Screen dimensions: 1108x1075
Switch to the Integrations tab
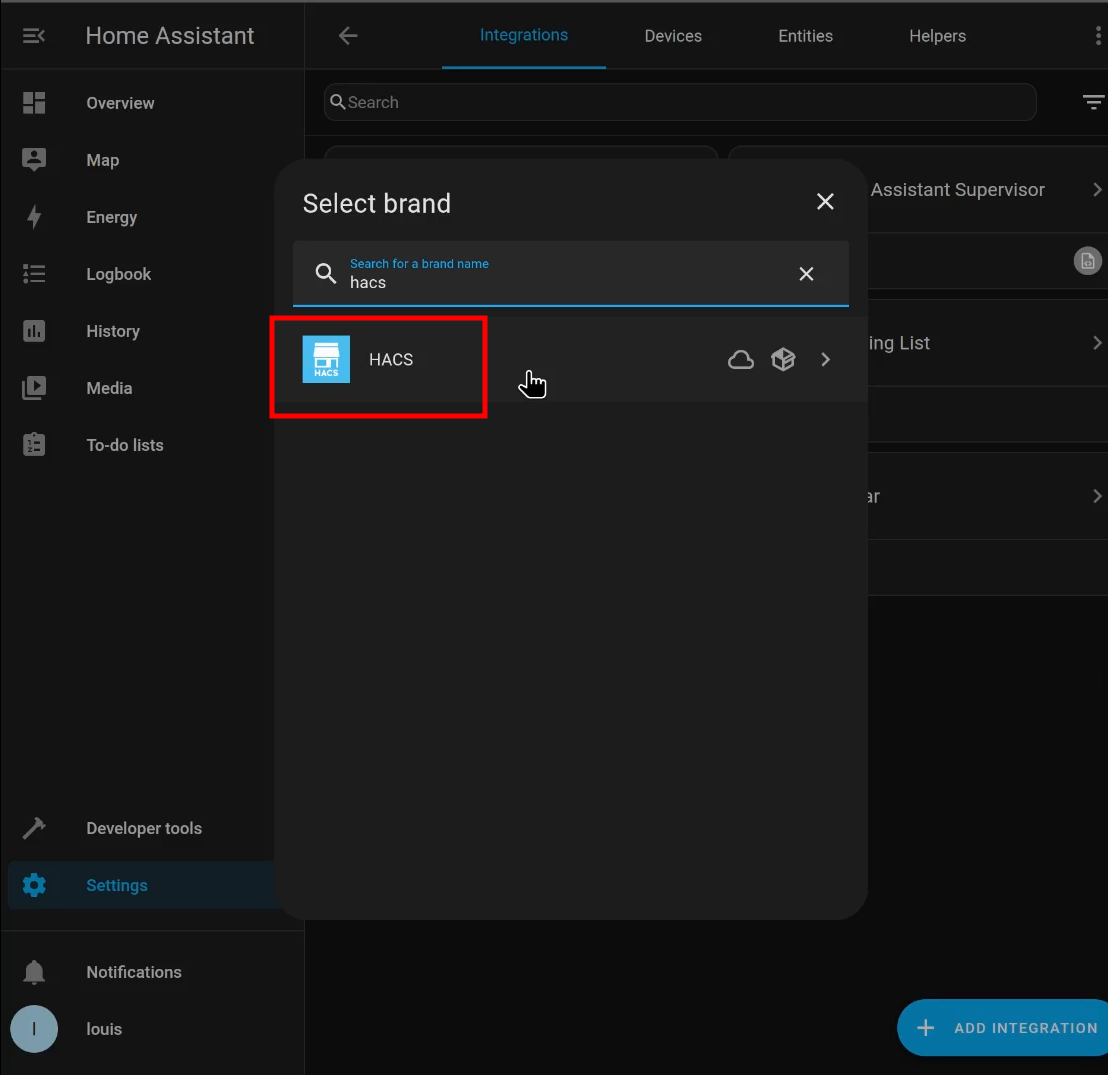click(524, 35)
